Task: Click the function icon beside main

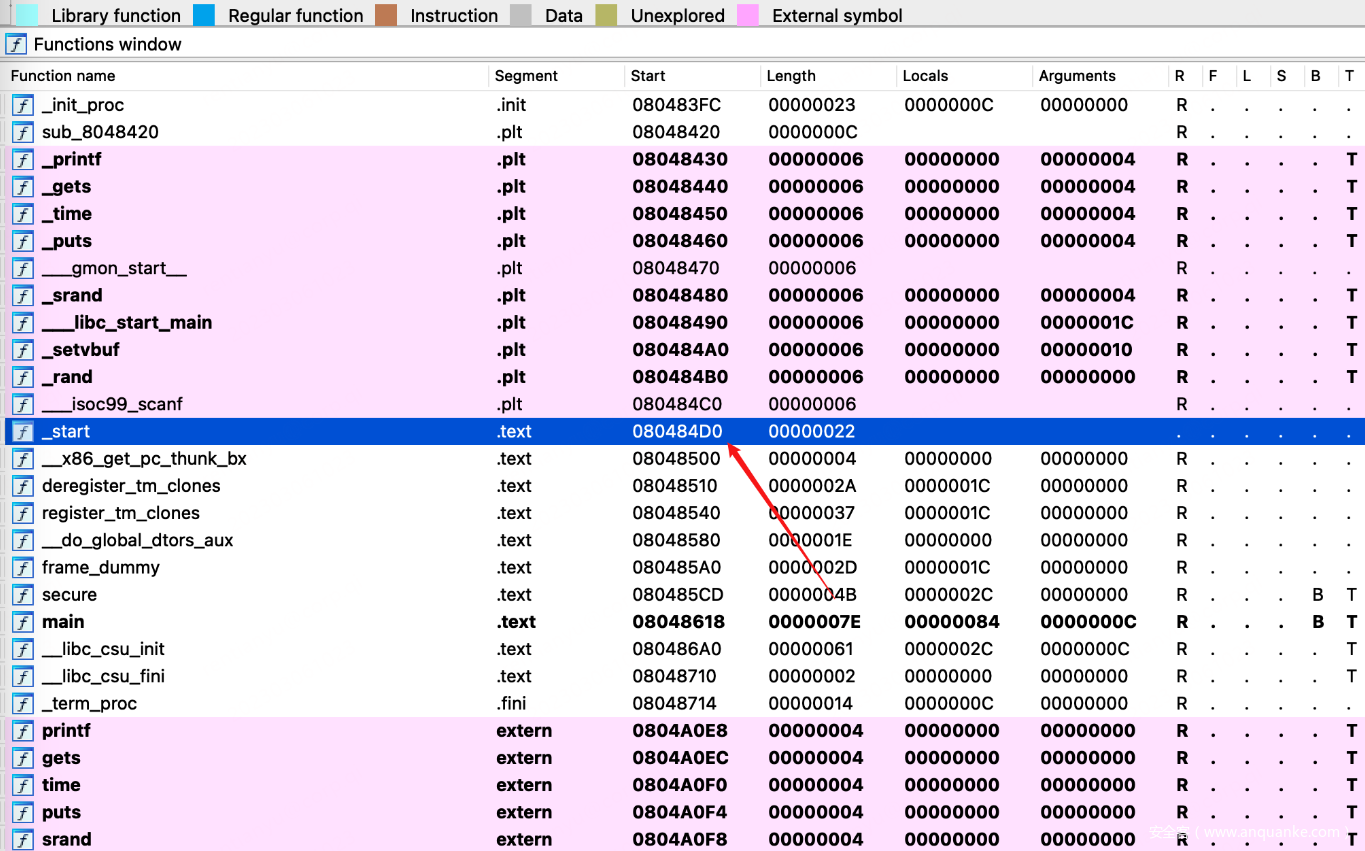Action: coord(22,622)
